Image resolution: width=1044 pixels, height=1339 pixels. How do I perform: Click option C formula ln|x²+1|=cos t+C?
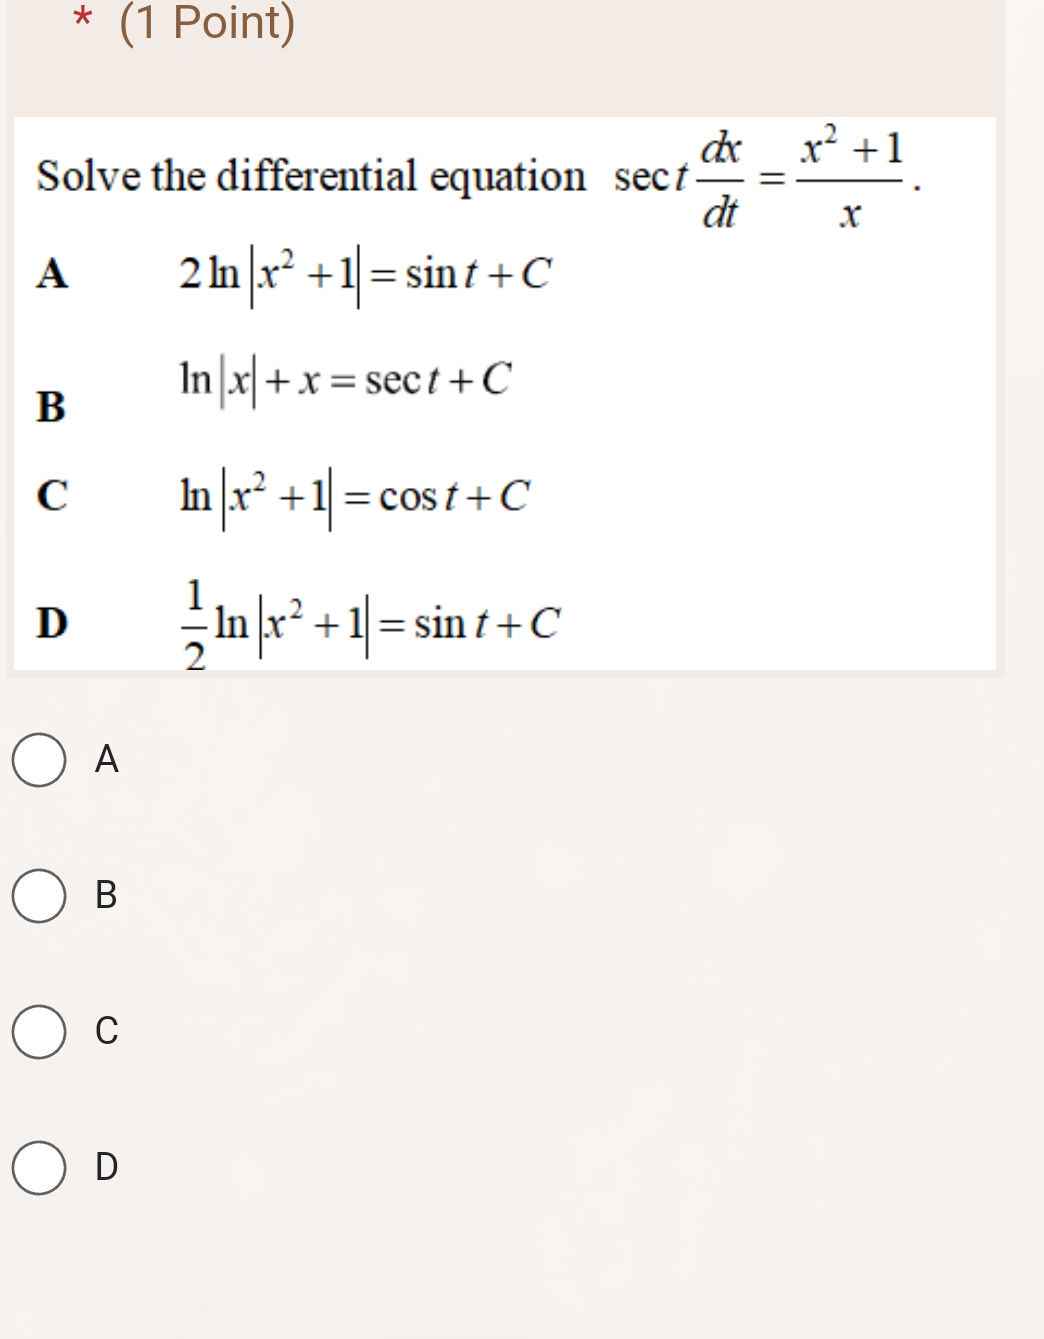click(355, 492)
